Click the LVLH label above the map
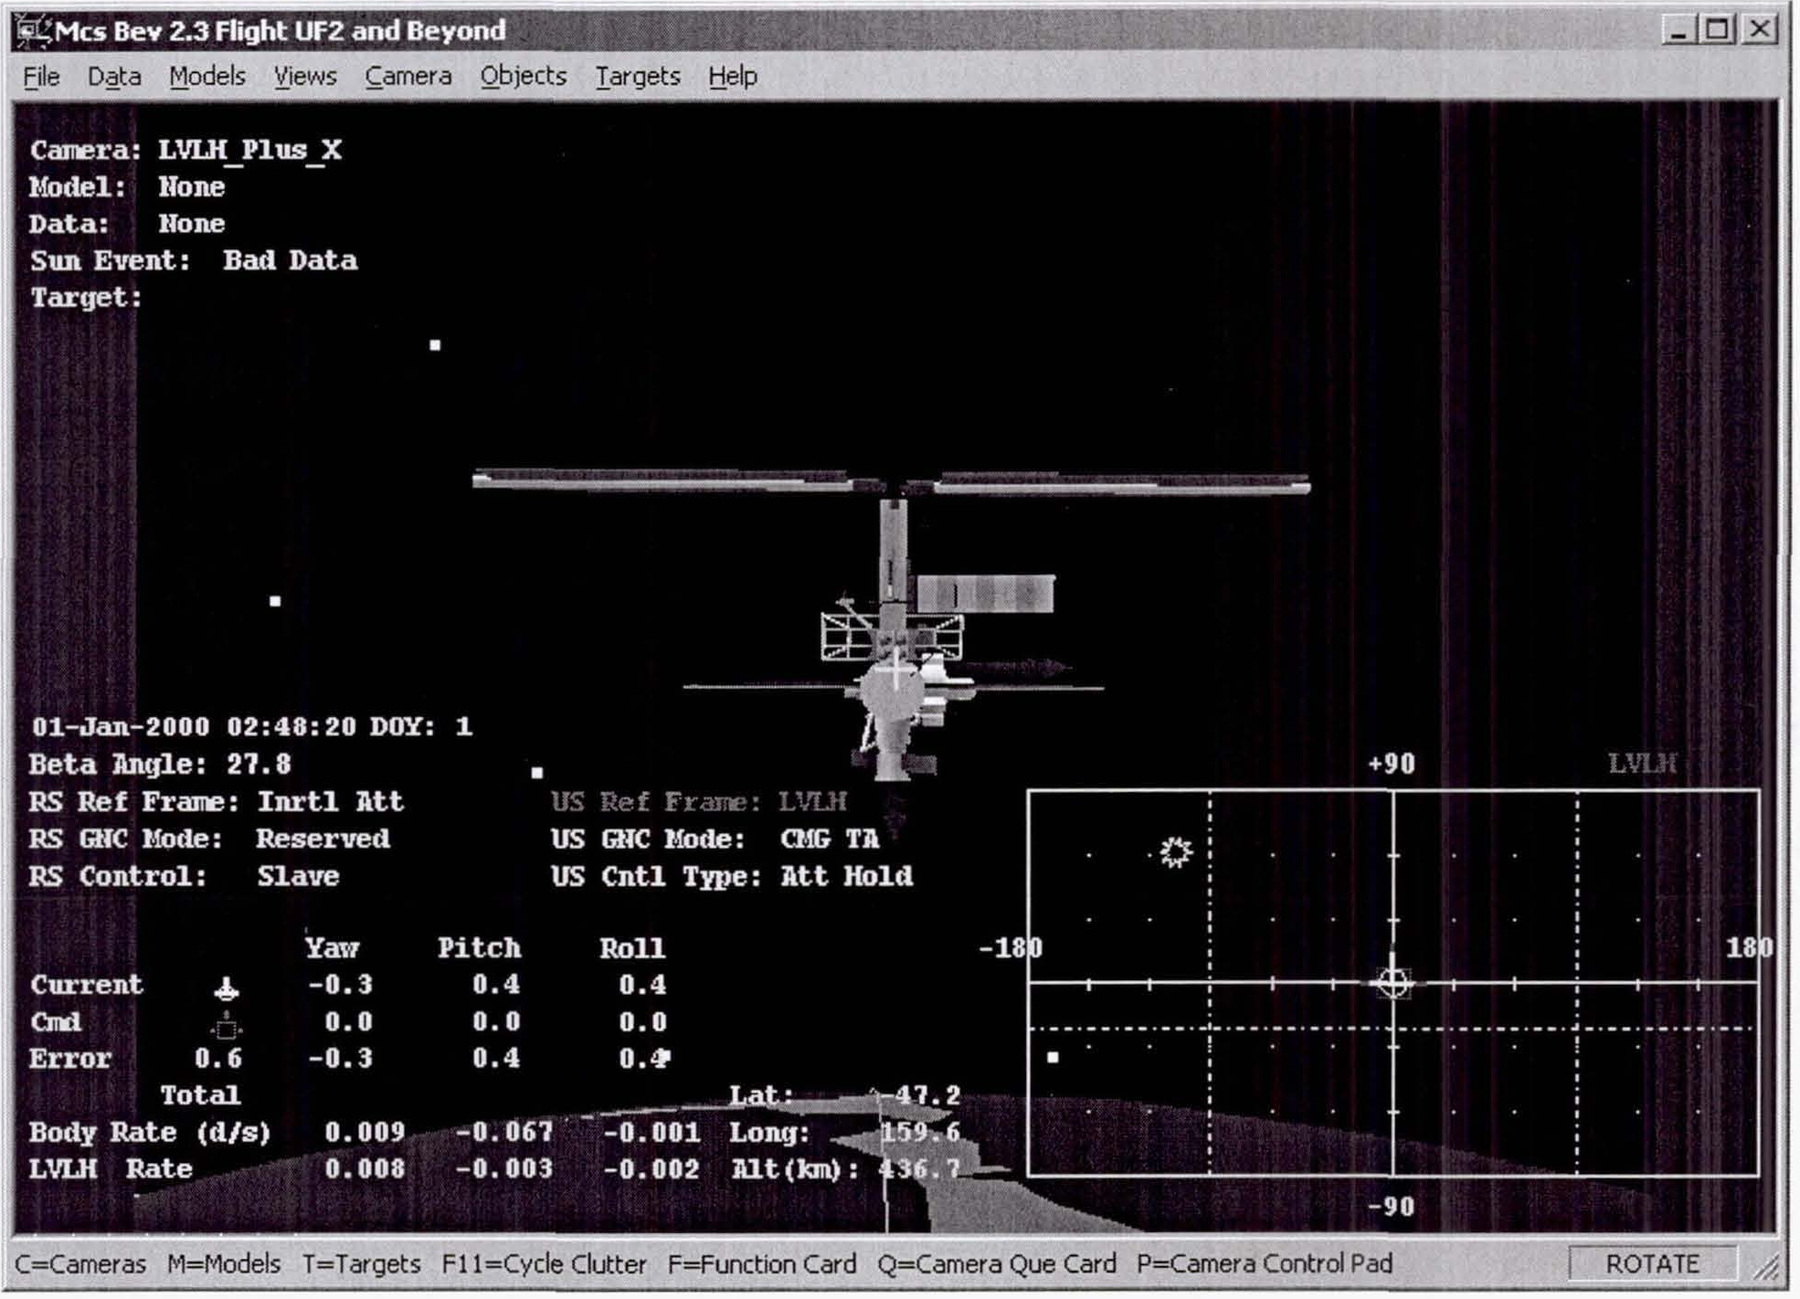This screenshot has height=1299, width=1800. coord(1642,764)
